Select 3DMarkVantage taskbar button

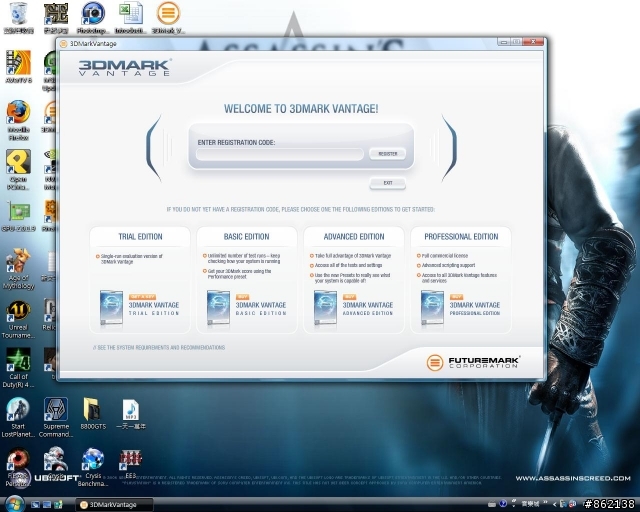[115, 505]
